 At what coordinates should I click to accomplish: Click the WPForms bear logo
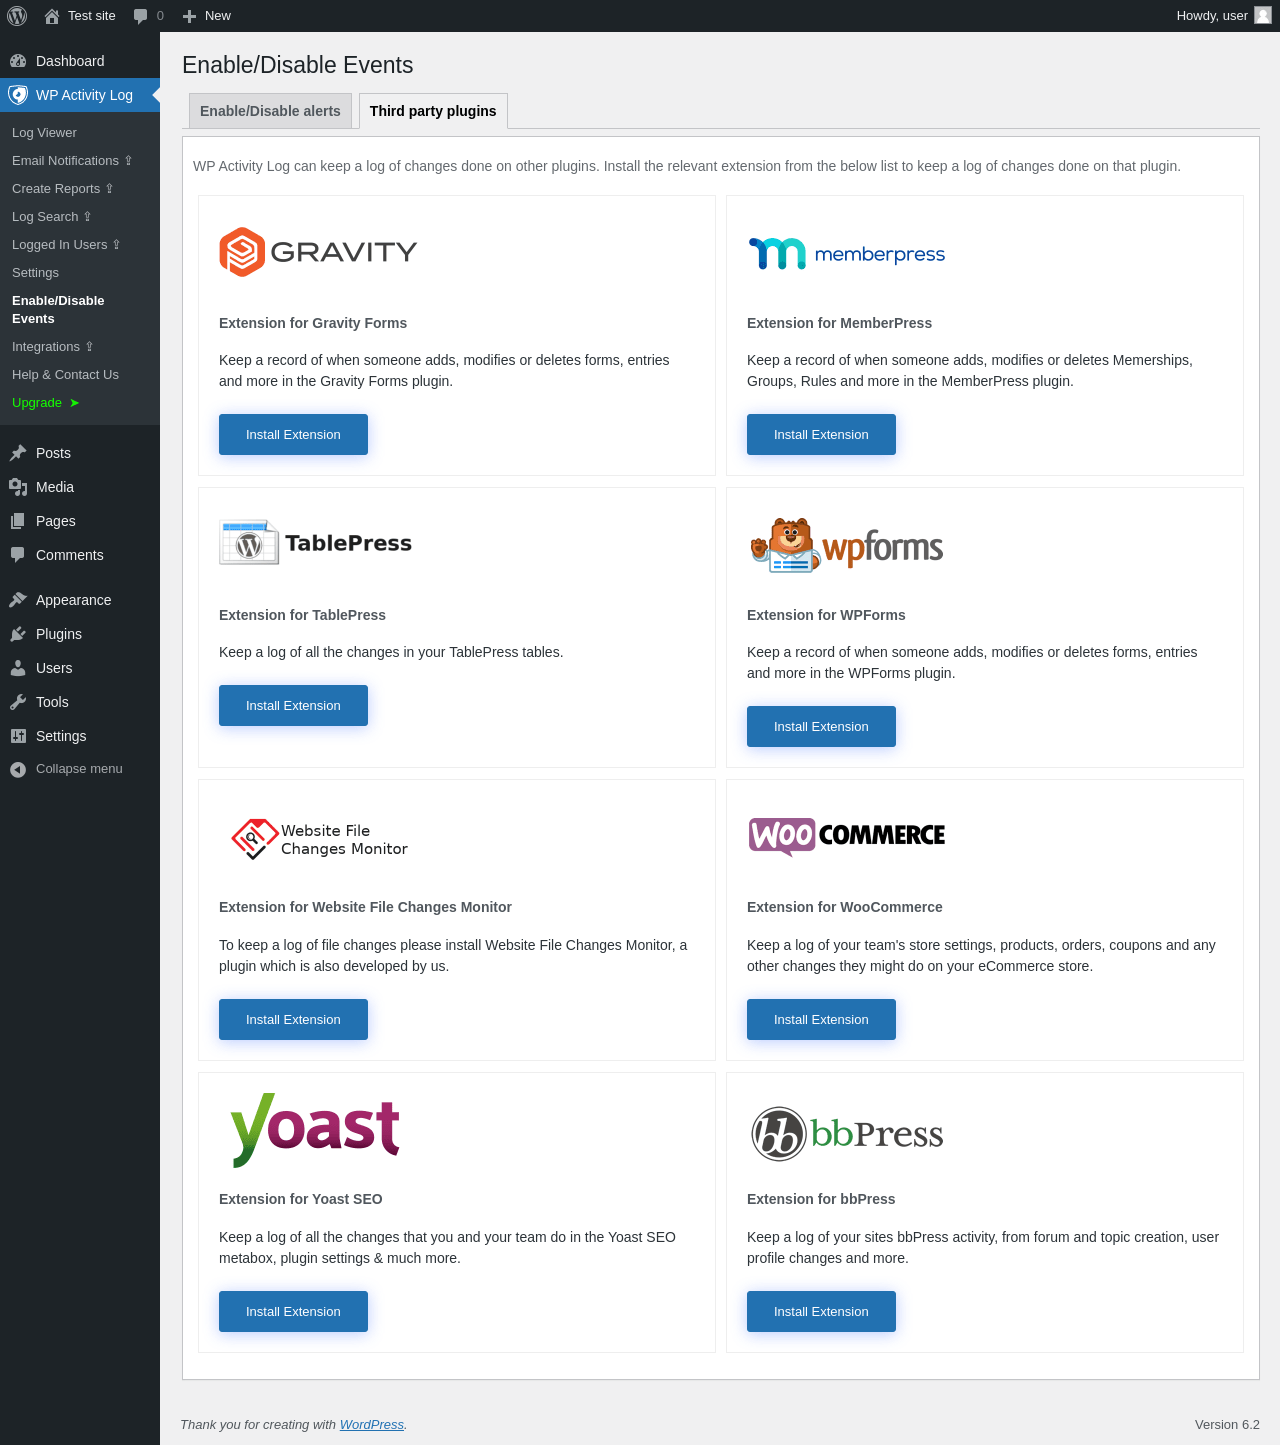[847, 545]
